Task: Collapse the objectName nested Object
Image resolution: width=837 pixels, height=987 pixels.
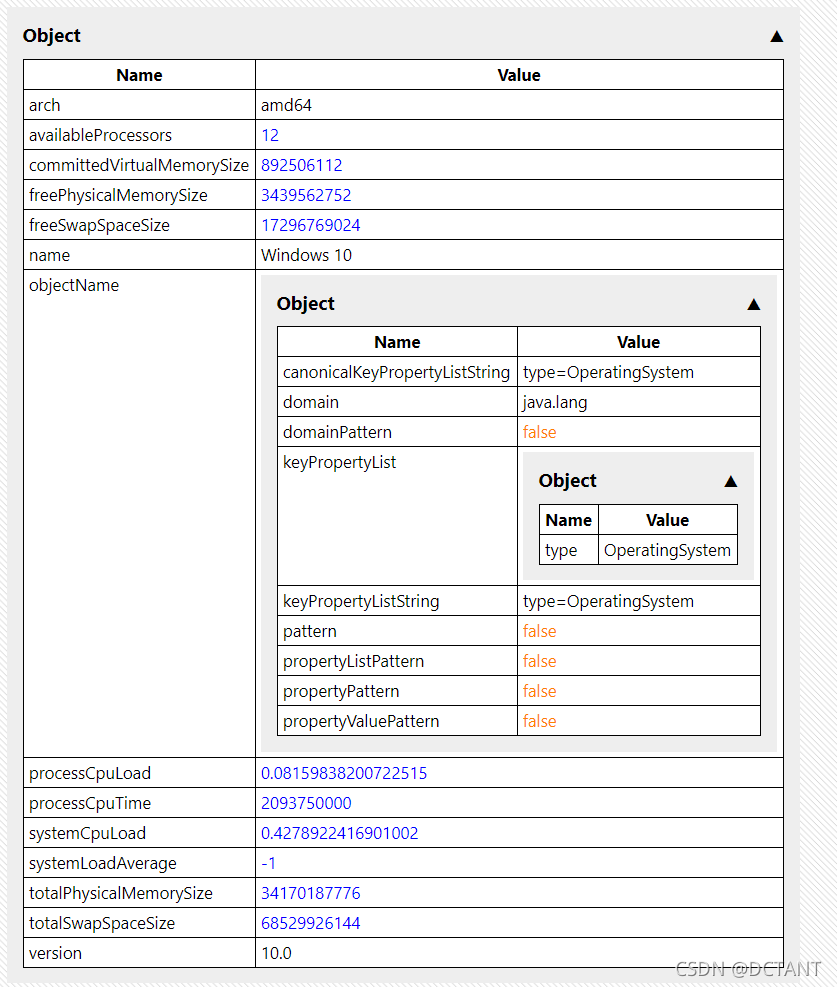Action: [754, 306]
